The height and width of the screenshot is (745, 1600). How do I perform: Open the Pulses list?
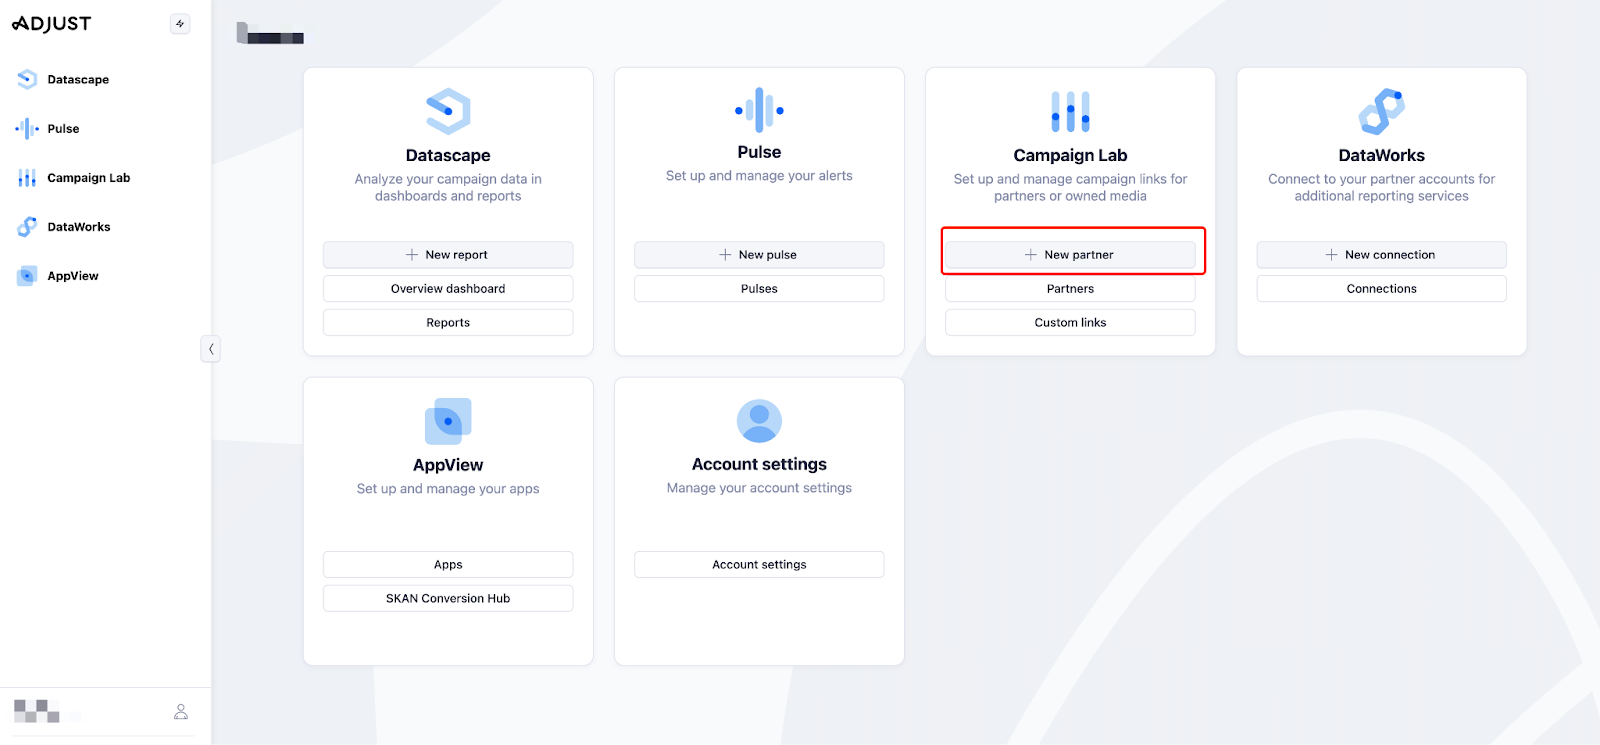tap(759, 288)
